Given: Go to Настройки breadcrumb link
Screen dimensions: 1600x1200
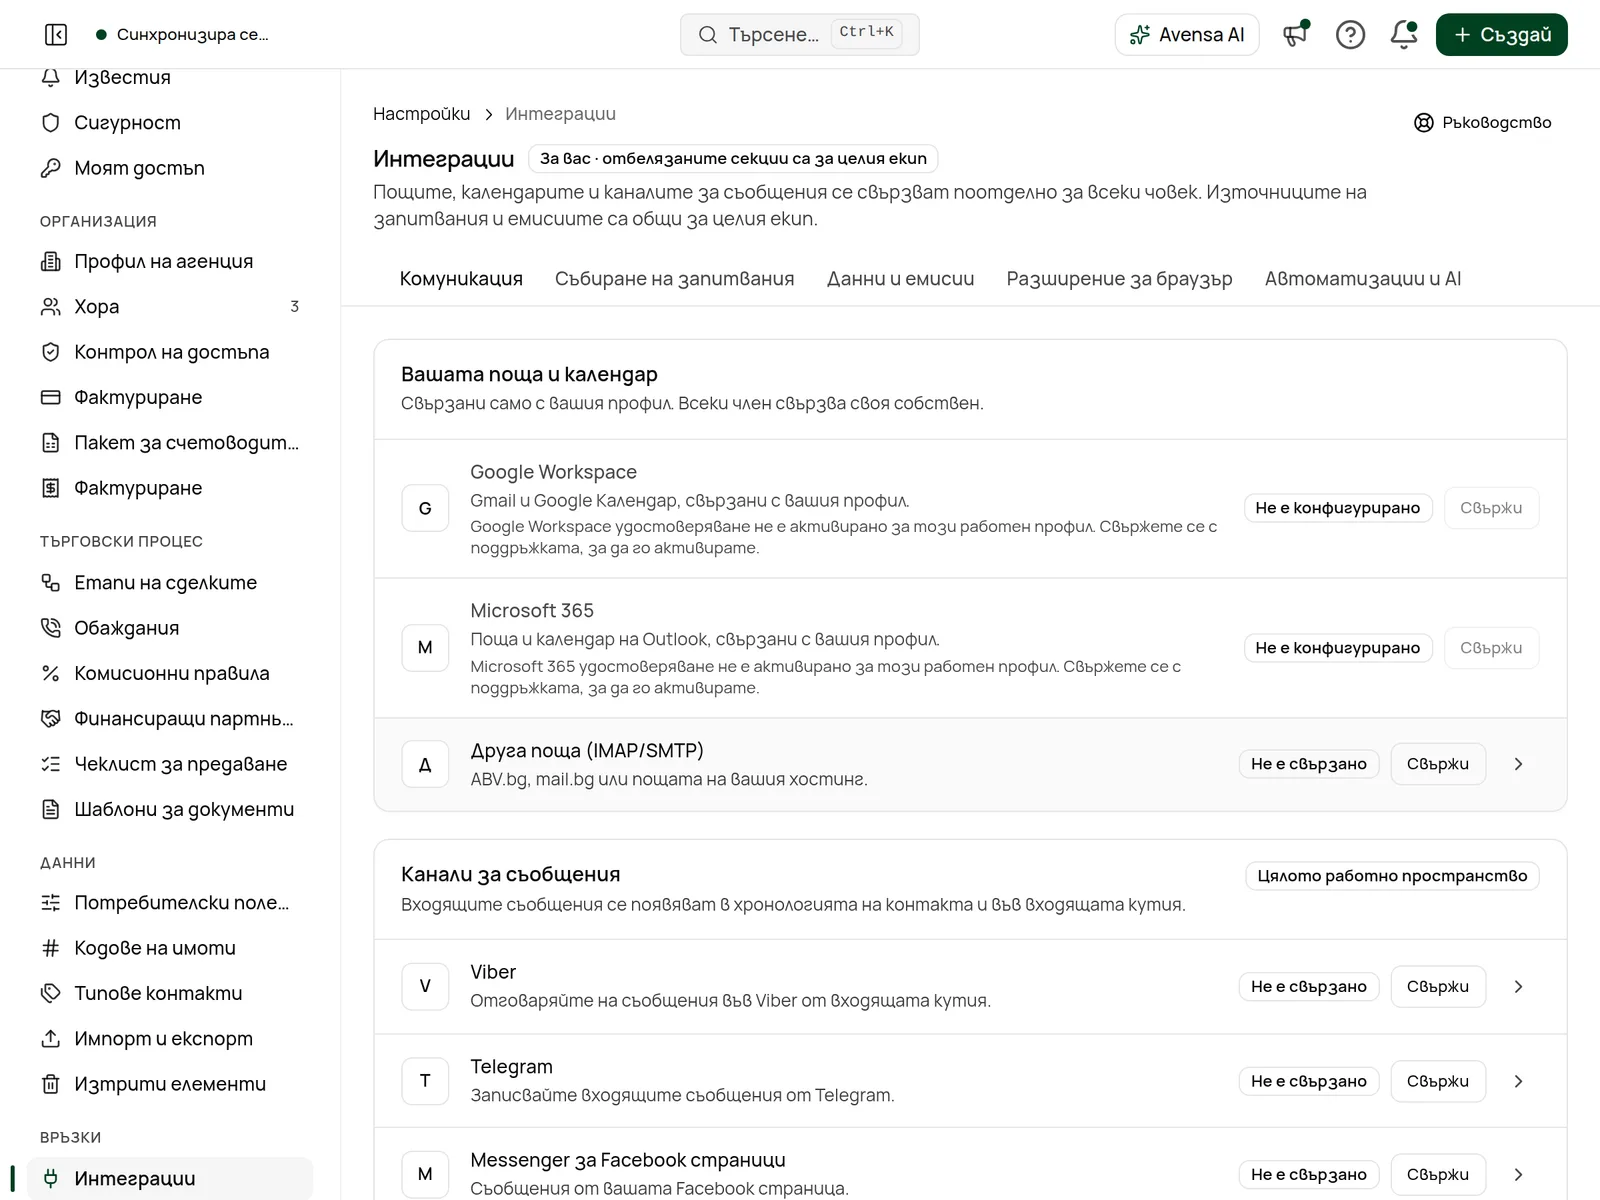Looking at the screenshot, I should 421,114.
